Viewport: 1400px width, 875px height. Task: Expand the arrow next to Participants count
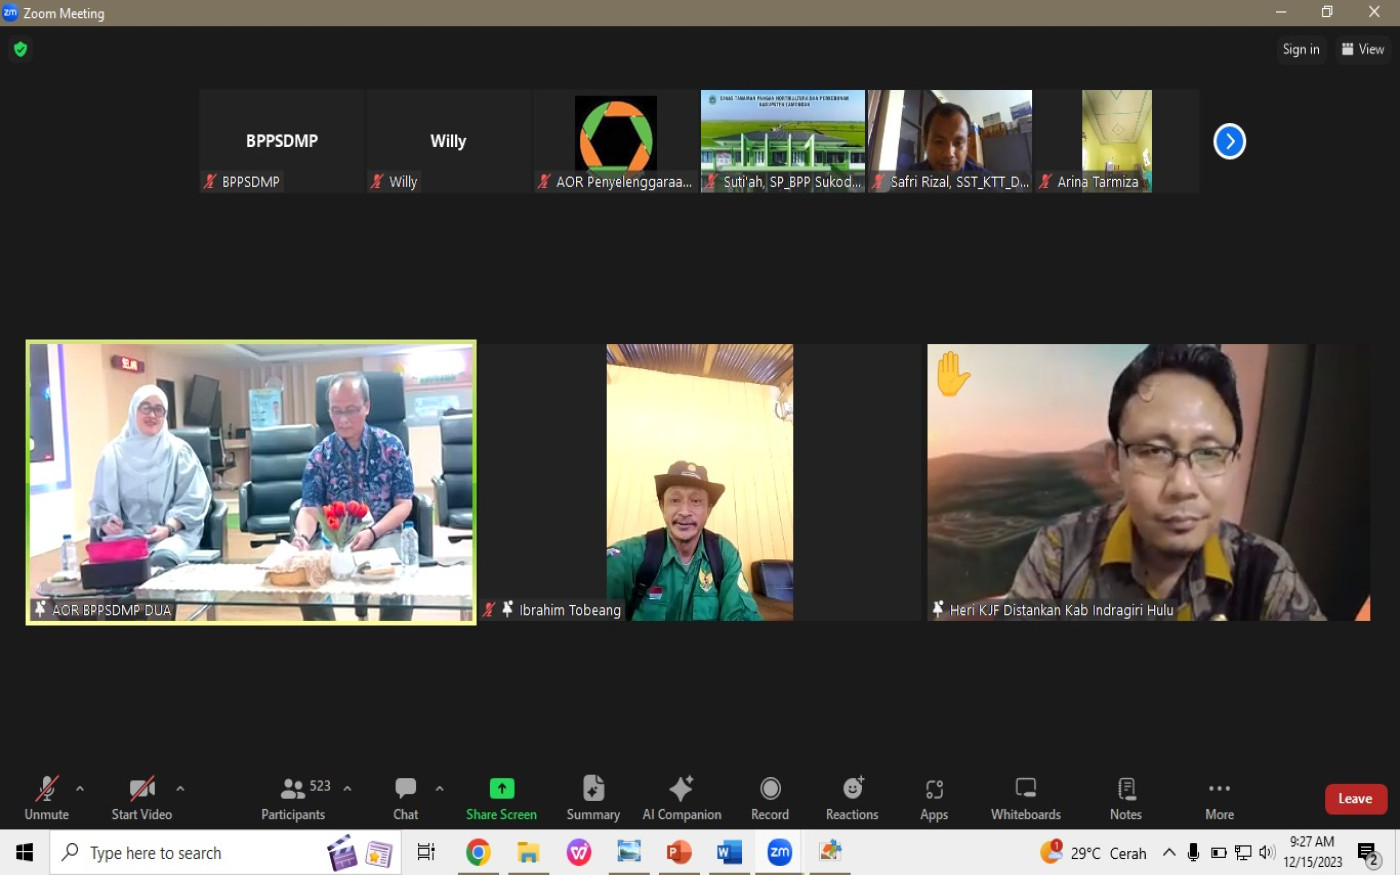tap(347, 789)
